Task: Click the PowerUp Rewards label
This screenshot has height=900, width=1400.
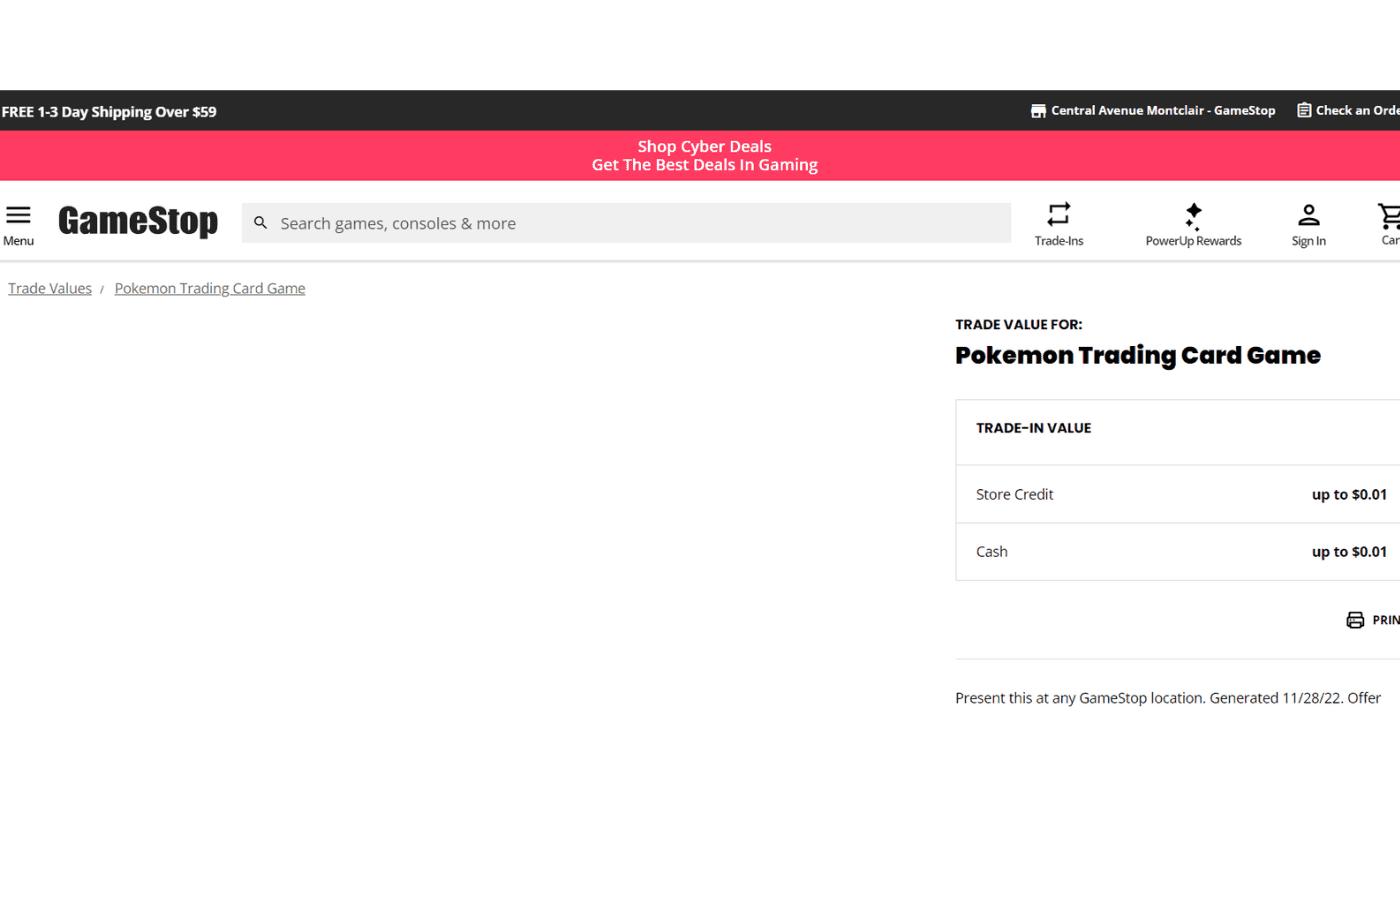Action: click(x=1193, y=241)
